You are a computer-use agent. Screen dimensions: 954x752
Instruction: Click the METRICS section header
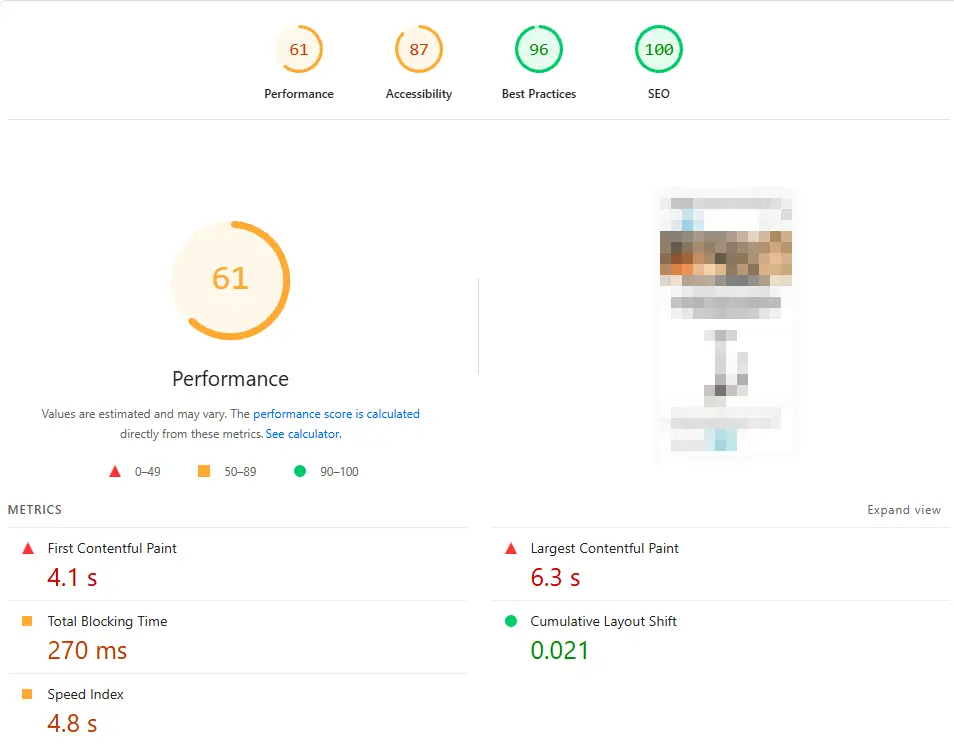click(34, 509)
